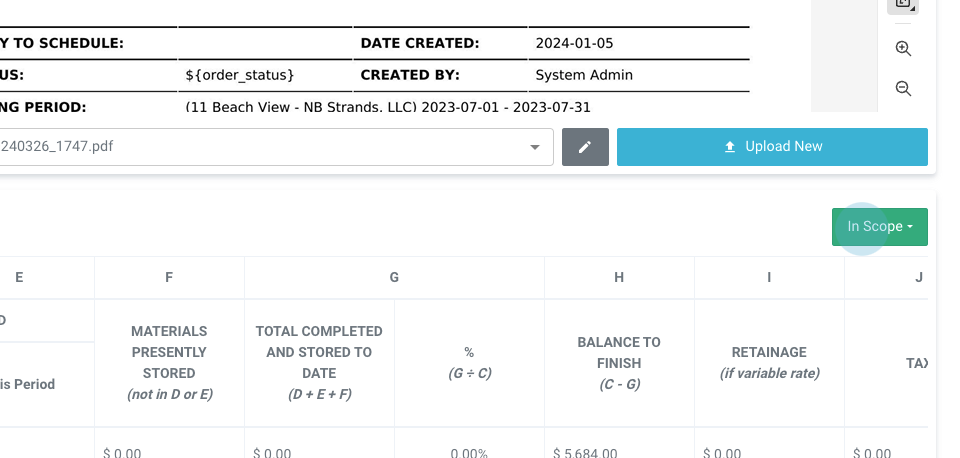The width and height of the screenshot is (960, 458).
Task: Click the System Admin created-by value
Action: coord(584,75)
